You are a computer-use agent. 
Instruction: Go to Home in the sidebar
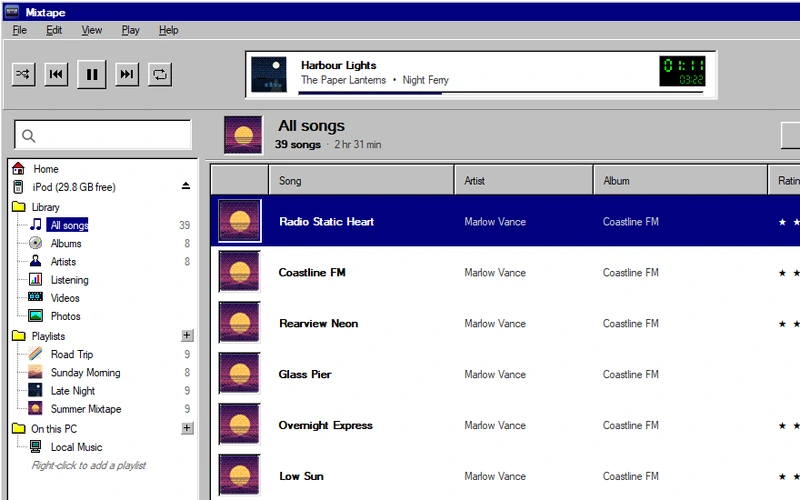click(x=46, y=169)
